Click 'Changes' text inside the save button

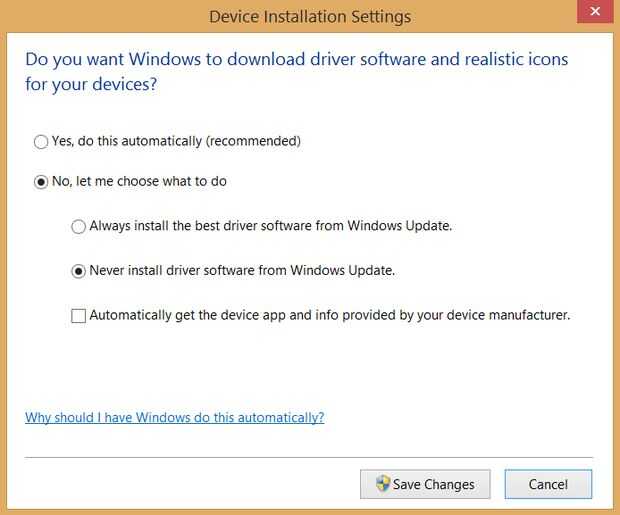(x=450, y=484)
